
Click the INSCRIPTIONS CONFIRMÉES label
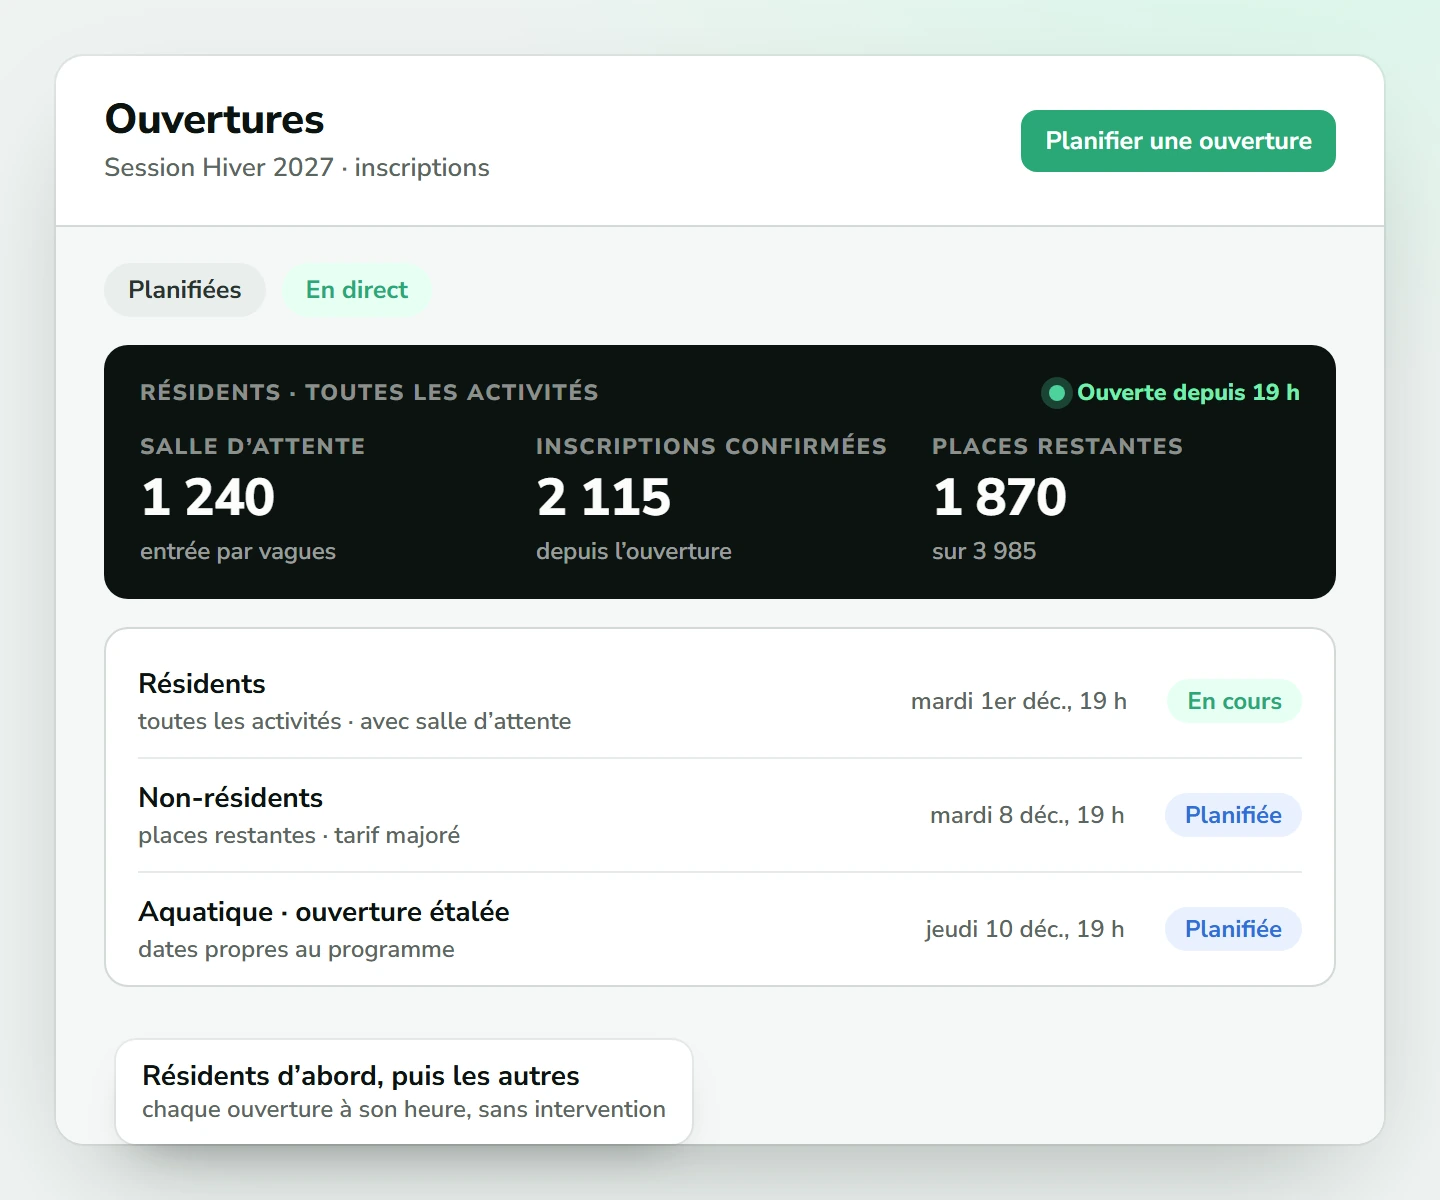pos(711,446)
